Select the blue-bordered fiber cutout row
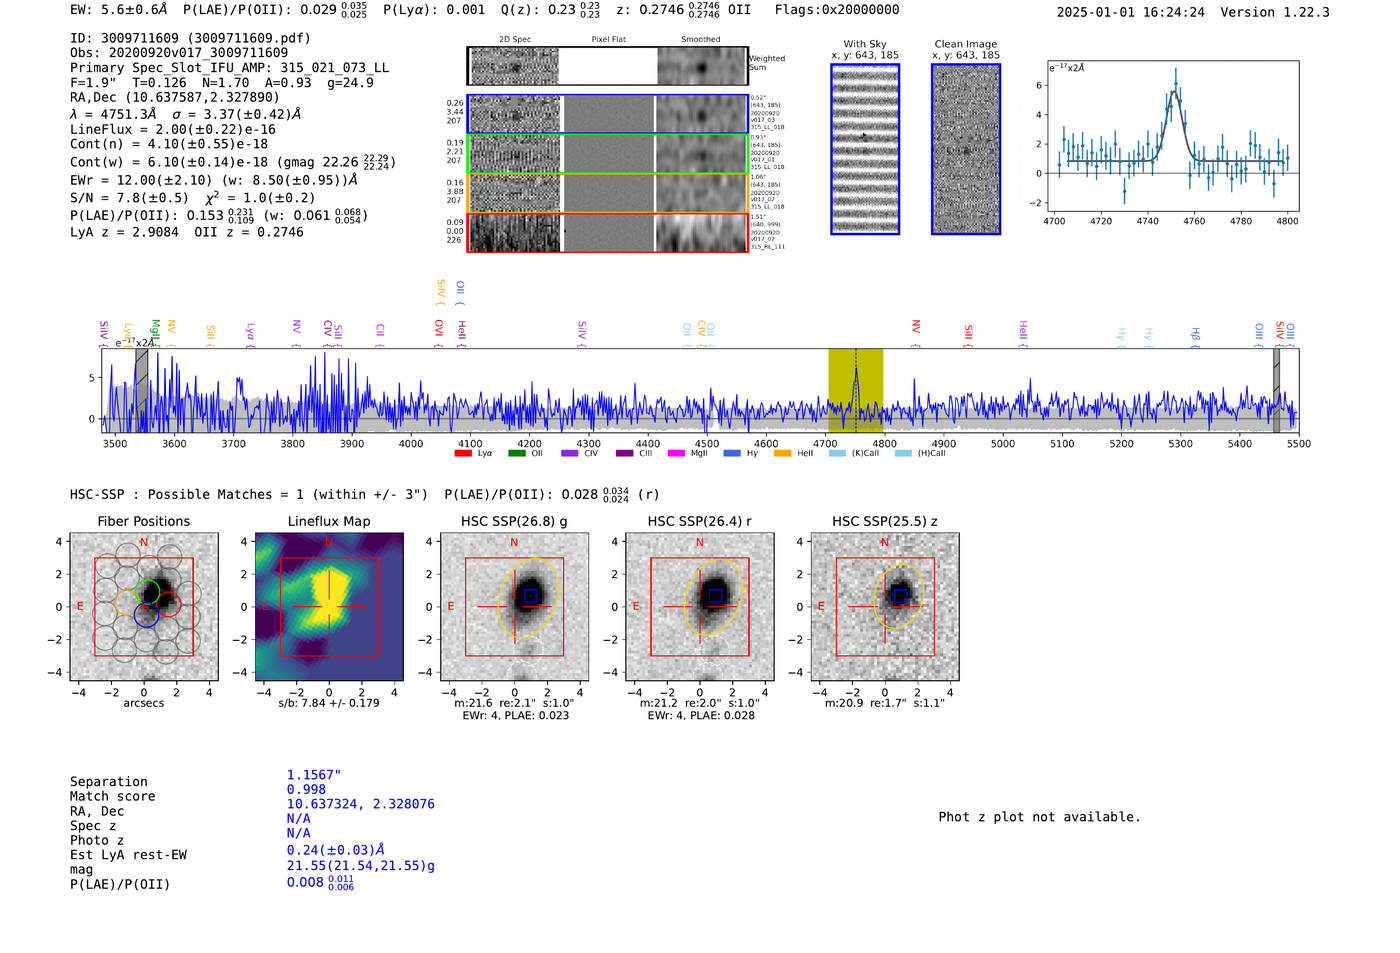Screen dimensions: 1400x953 pos(607,114)
